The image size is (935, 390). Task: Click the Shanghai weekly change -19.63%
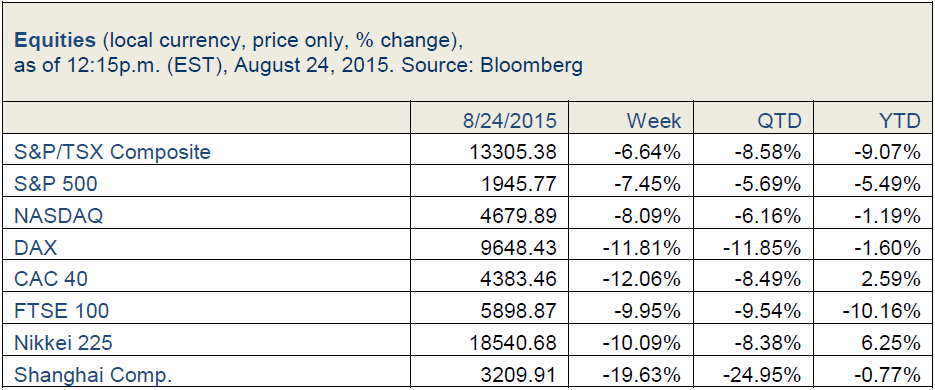(642, 374)
